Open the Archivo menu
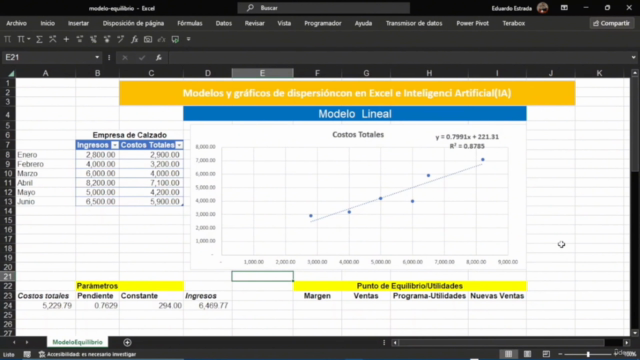This screenshot has width=640, height=360. pos(16,23)
